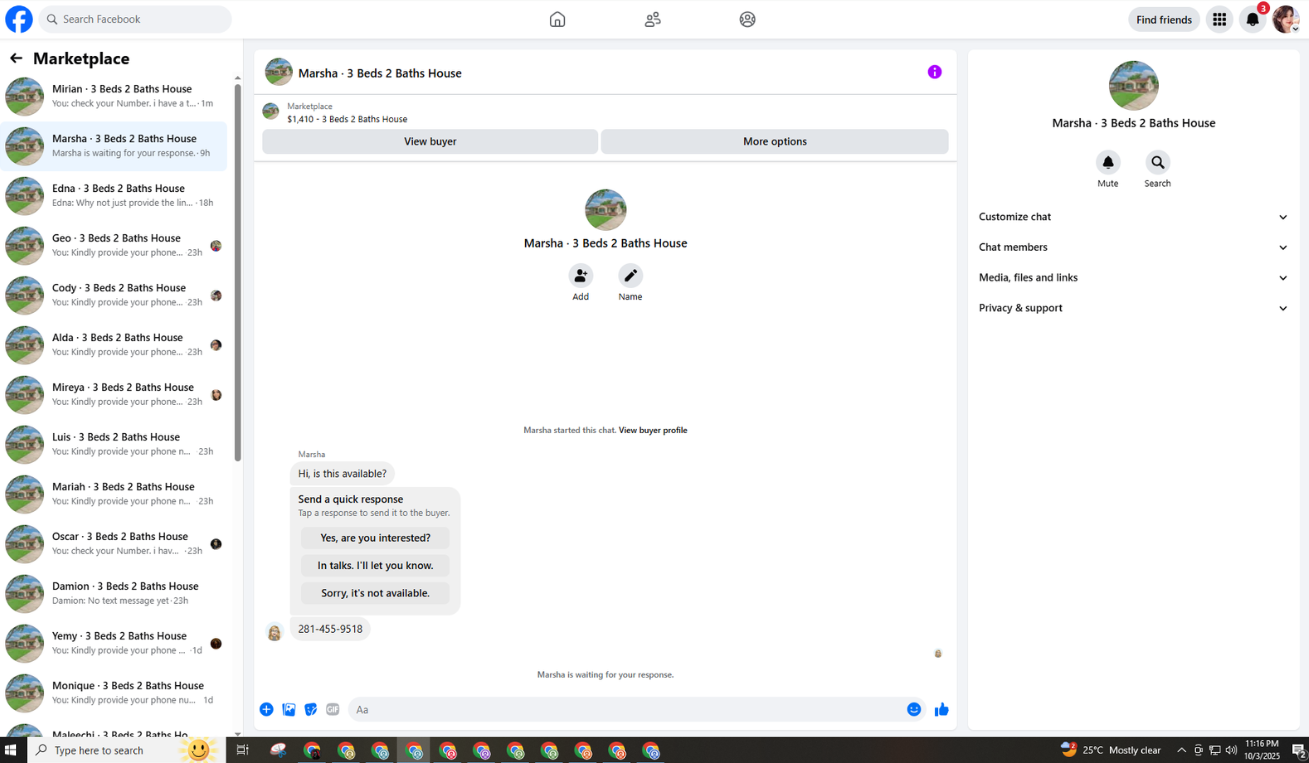Image resolution: width=1309 pixels, height=763 pixels.
Task: Open the Monique conversation
Action: [x=114, y=692]
